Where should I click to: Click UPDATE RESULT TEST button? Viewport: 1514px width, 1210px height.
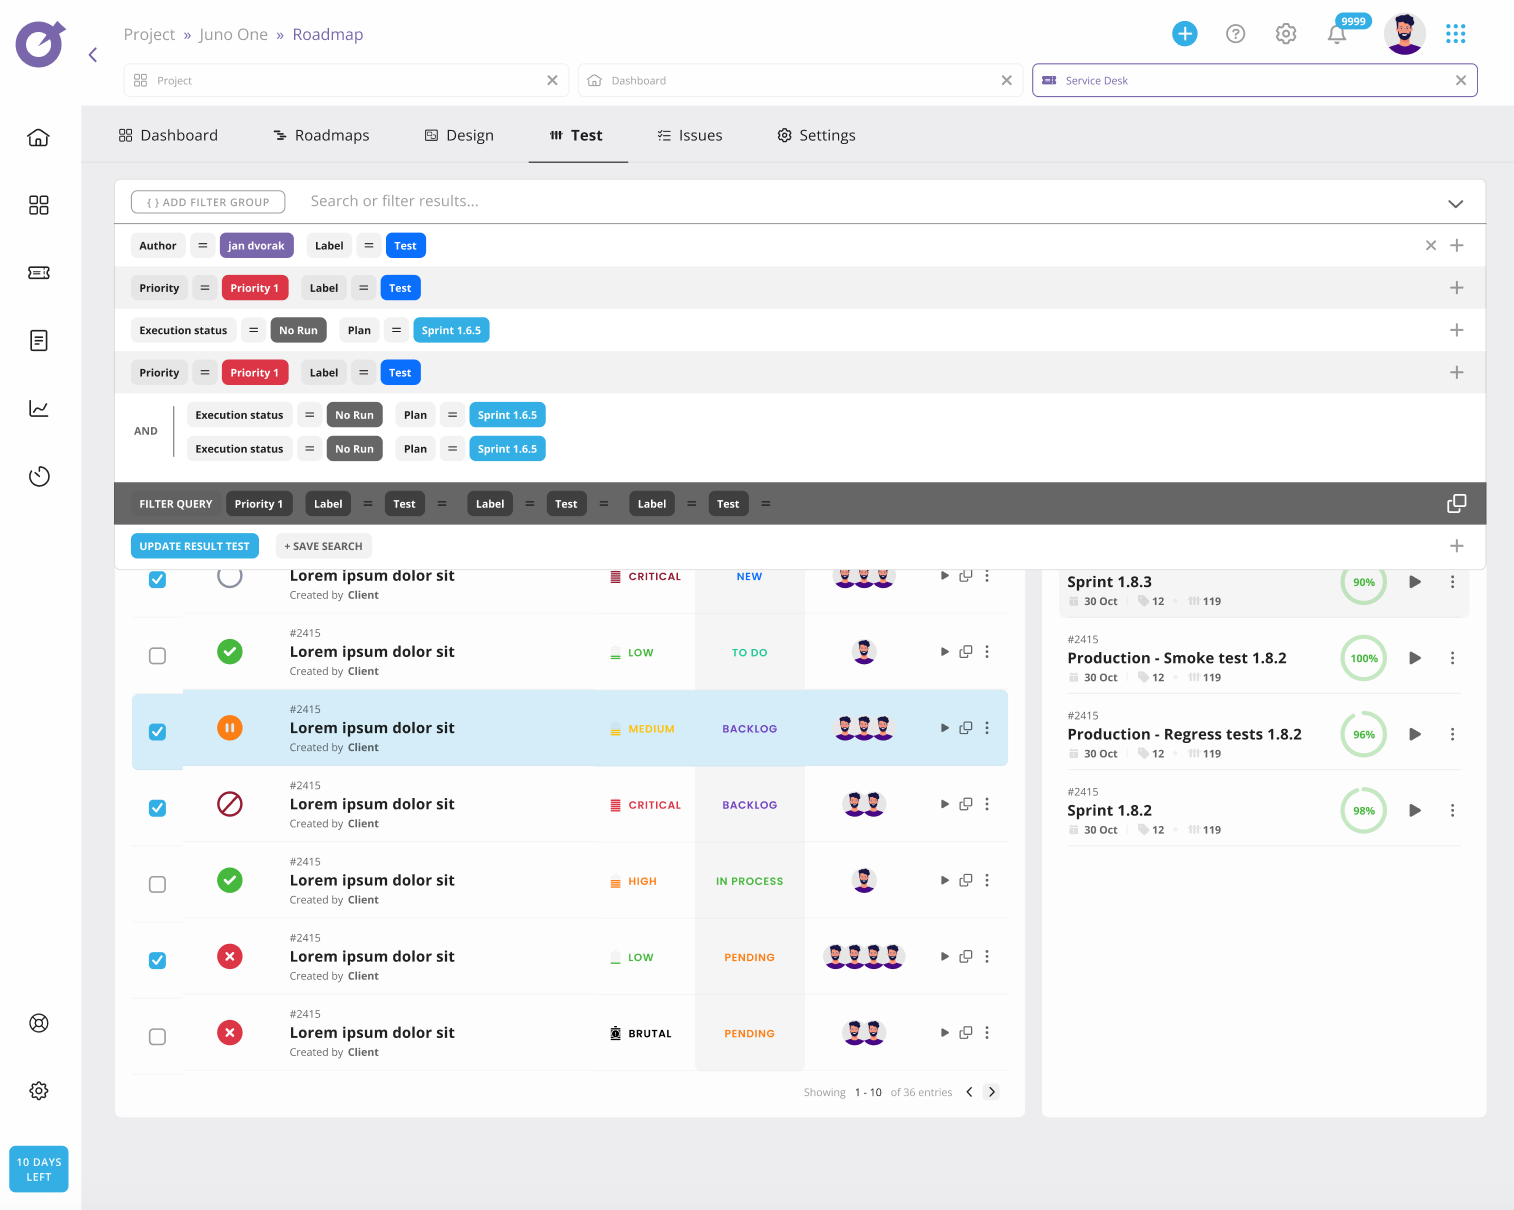[194, 546]
